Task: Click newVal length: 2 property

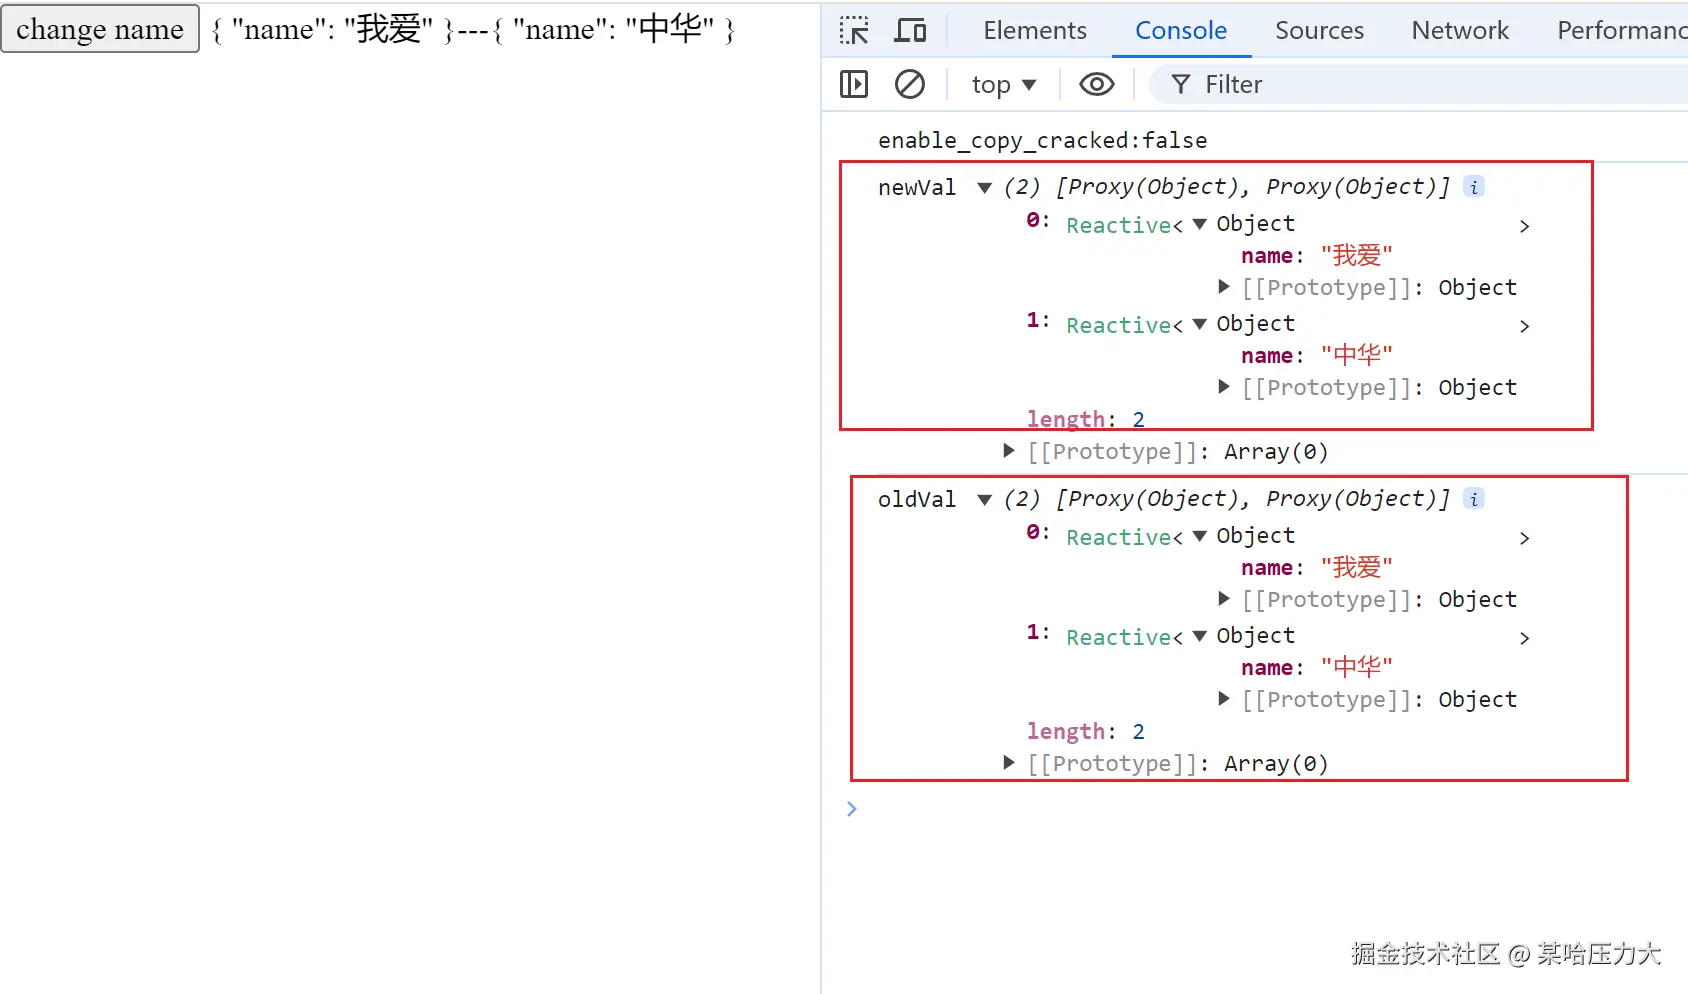Action: (1085, 419)
